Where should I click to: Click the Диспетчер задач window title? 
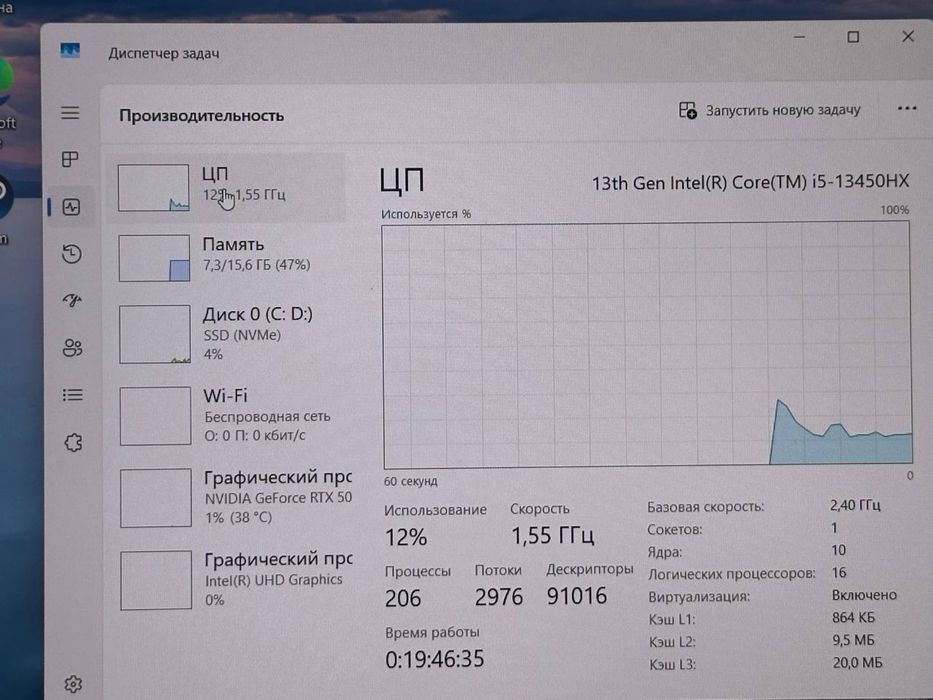(164, 54)
